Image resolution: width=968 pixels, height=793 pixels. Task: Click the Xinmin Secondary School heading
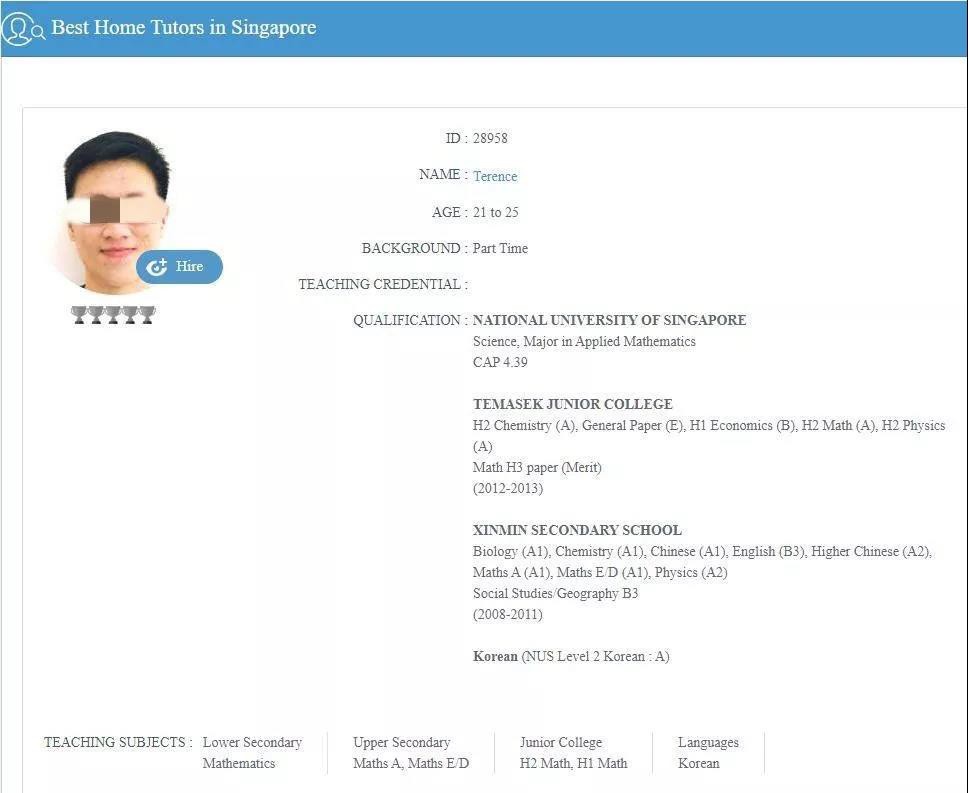577,530
